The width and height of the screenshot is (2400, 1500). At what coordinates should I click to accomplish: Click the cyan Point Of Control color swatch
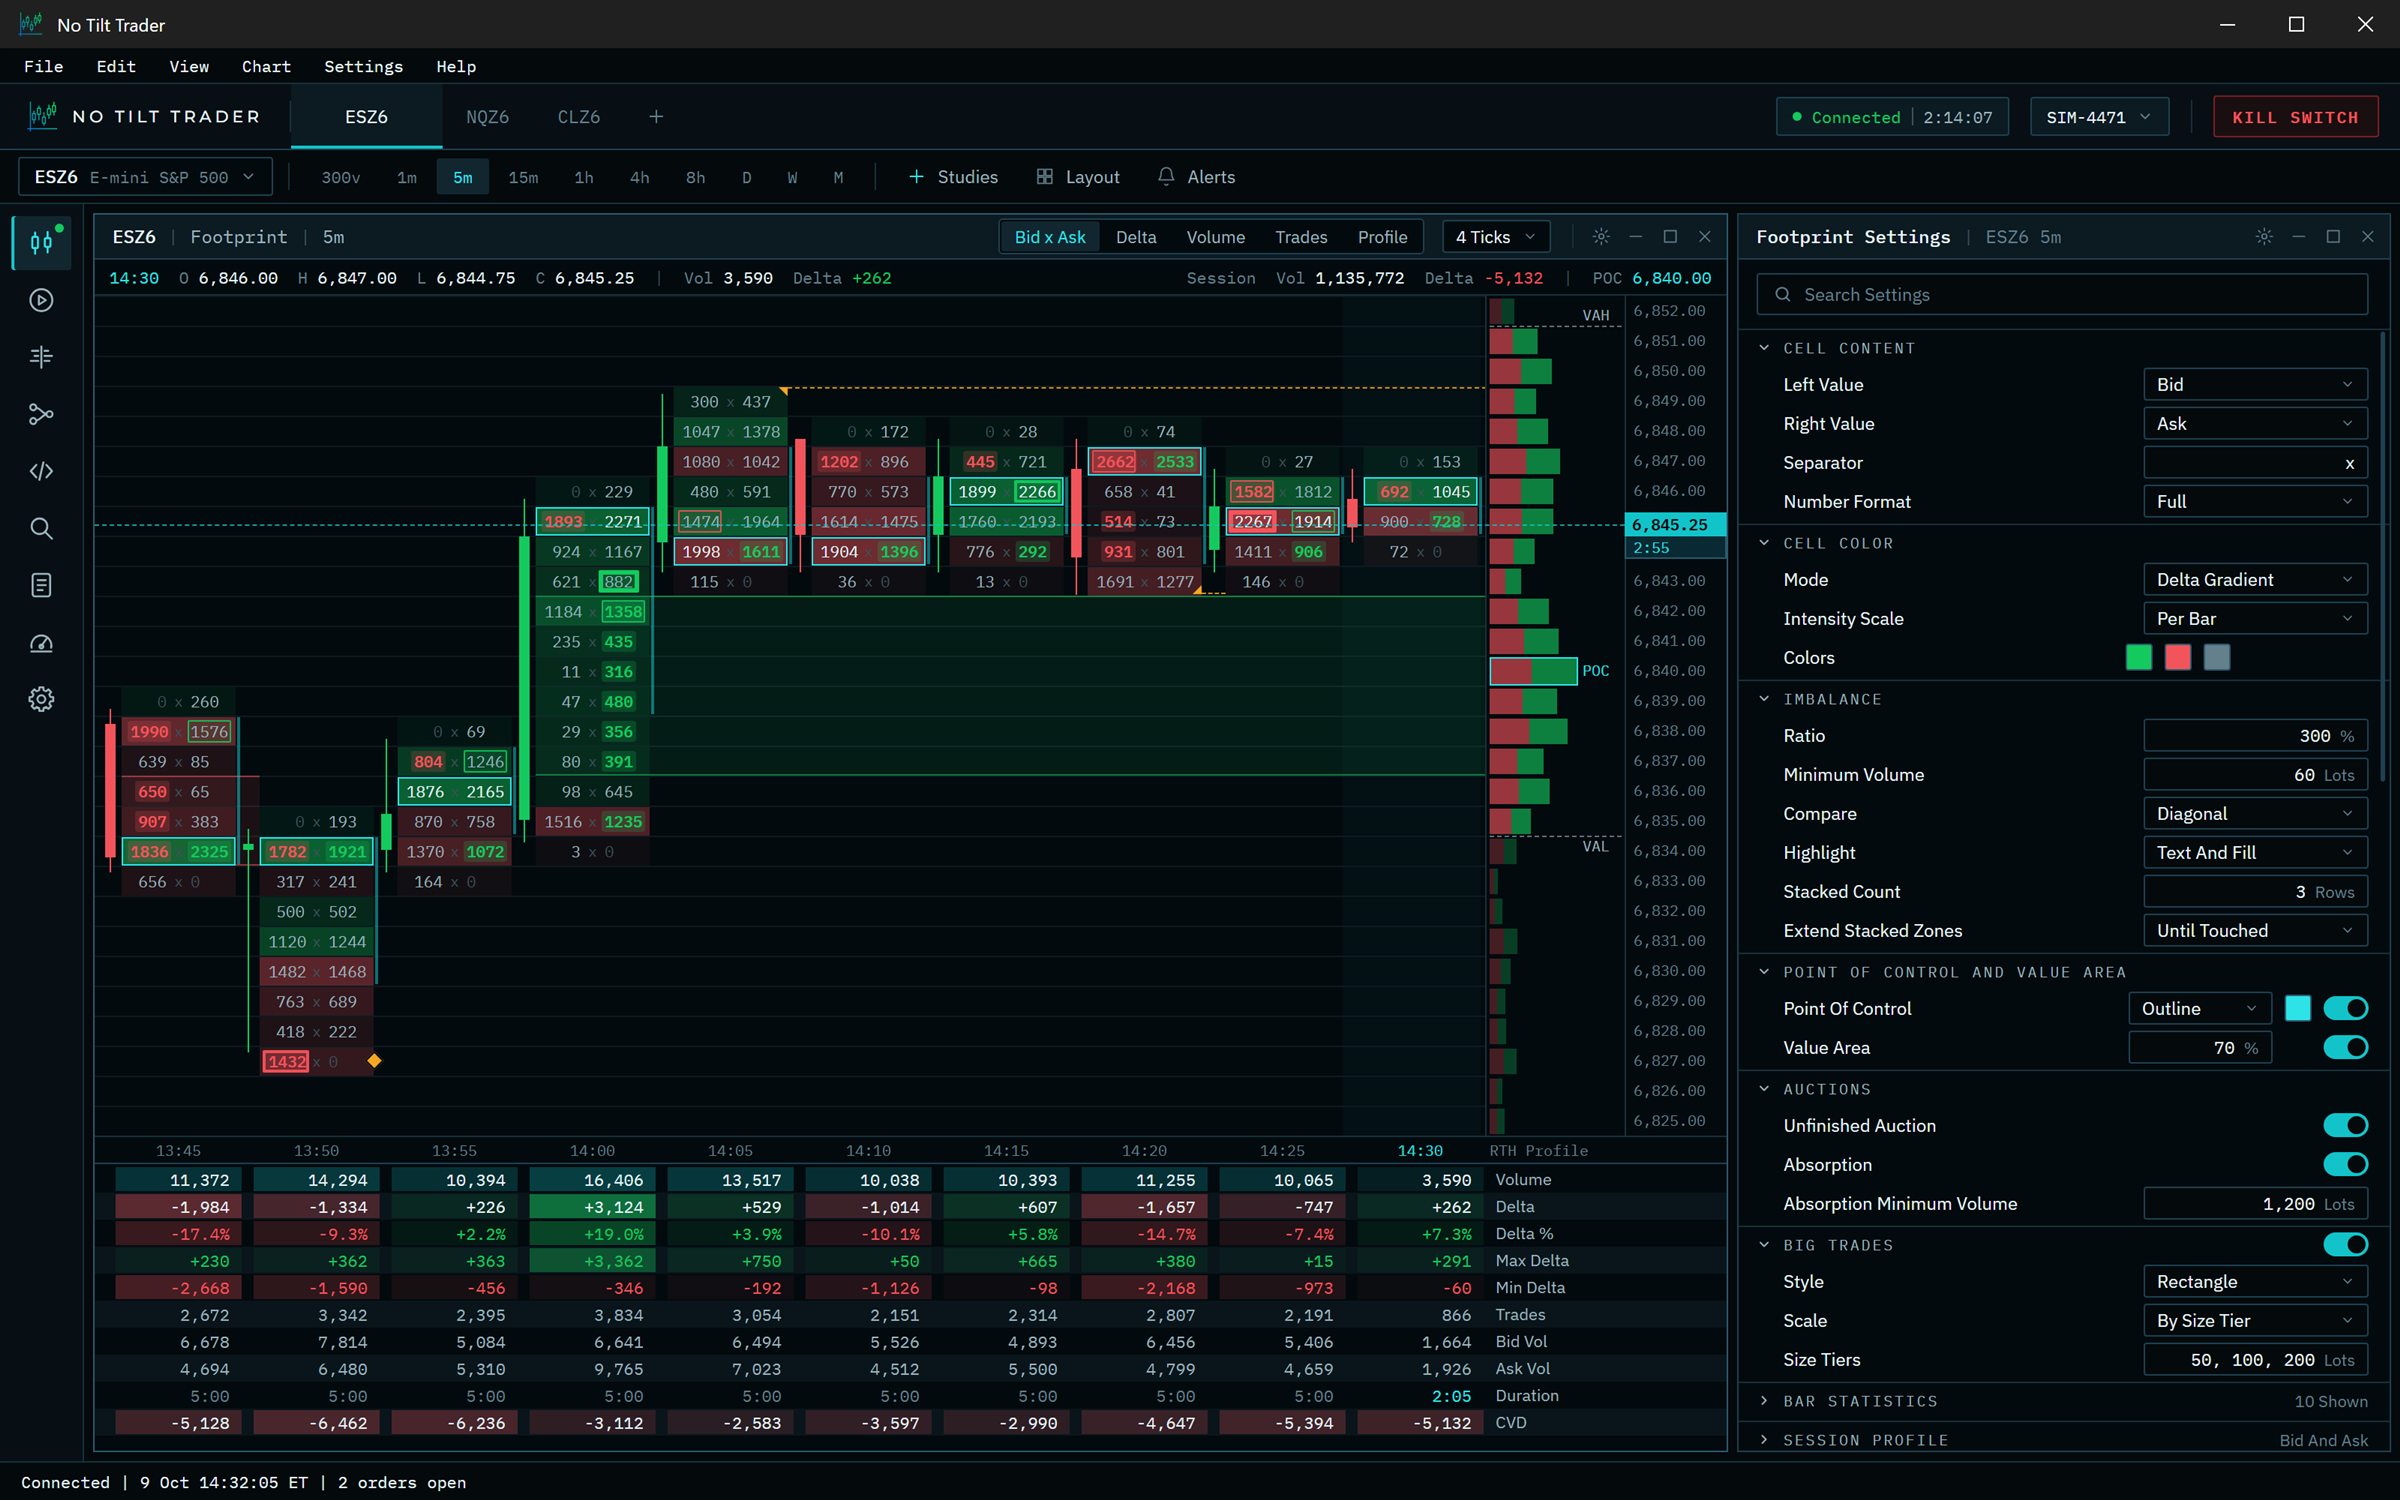[2297, 1008]
